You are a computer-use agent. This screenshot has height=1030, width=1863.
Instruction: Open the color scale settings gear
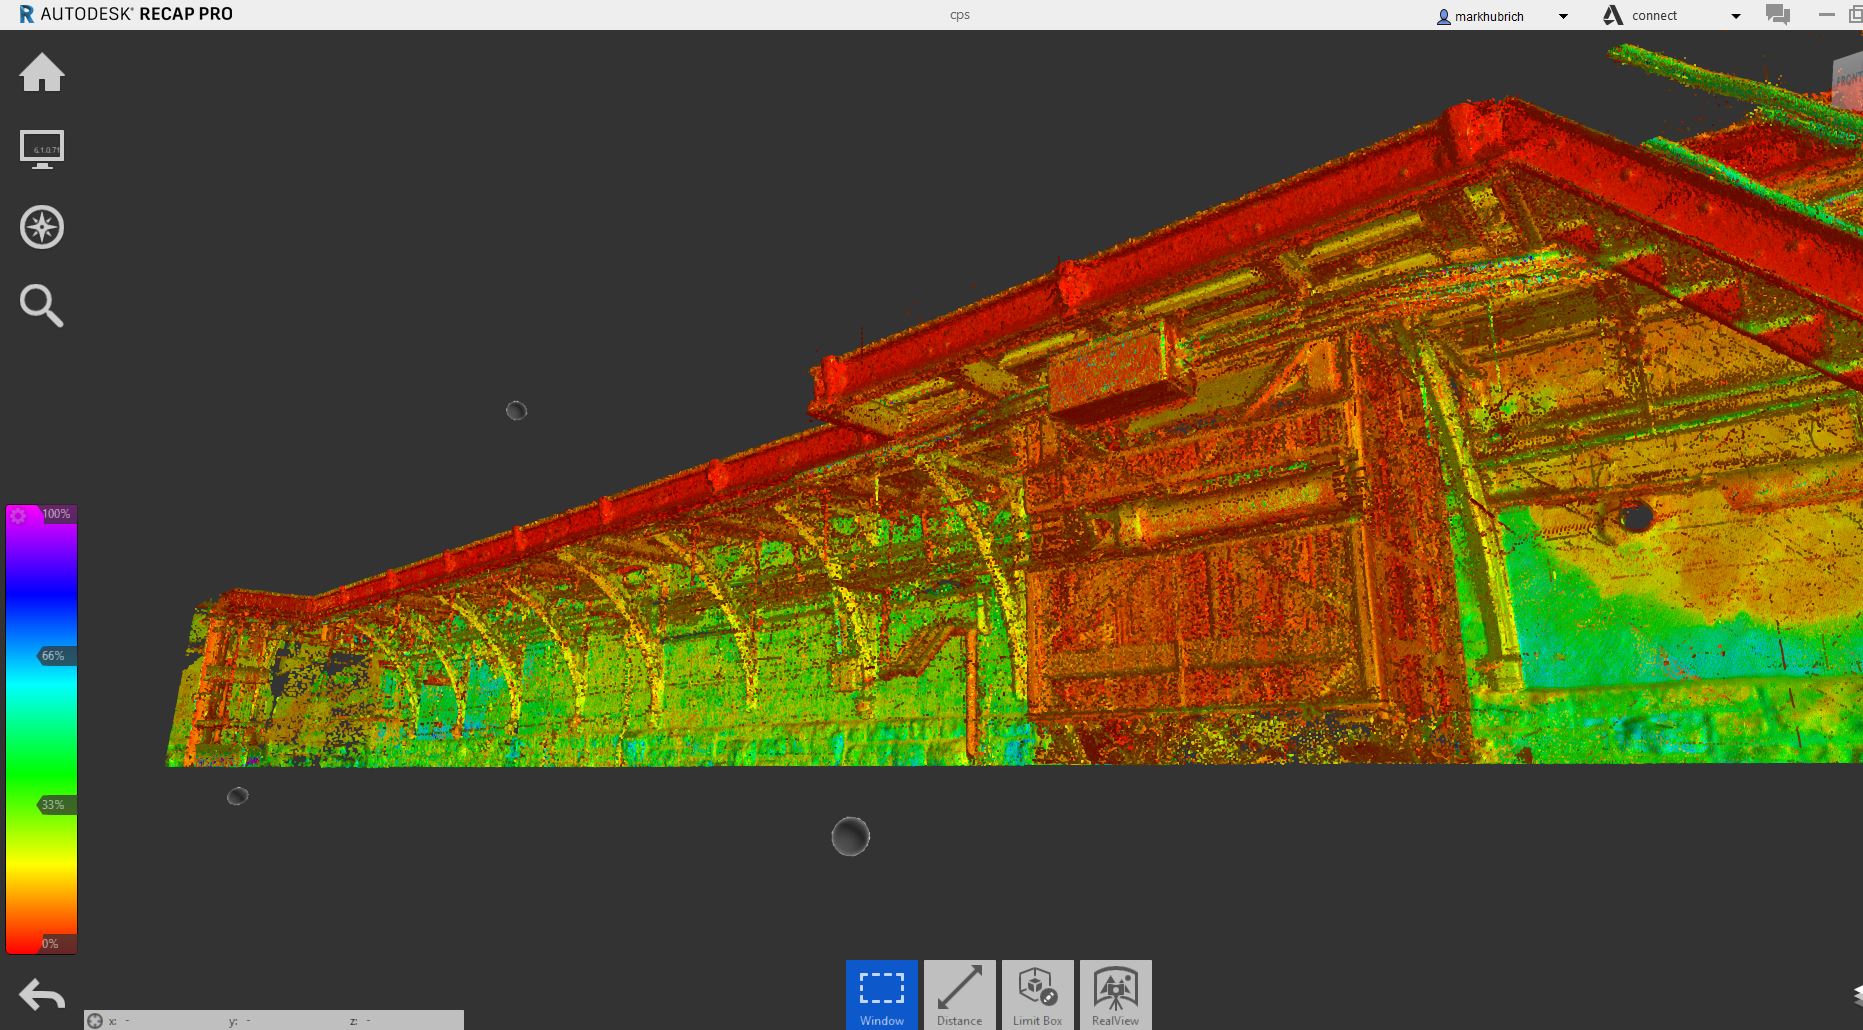point(18,514)
